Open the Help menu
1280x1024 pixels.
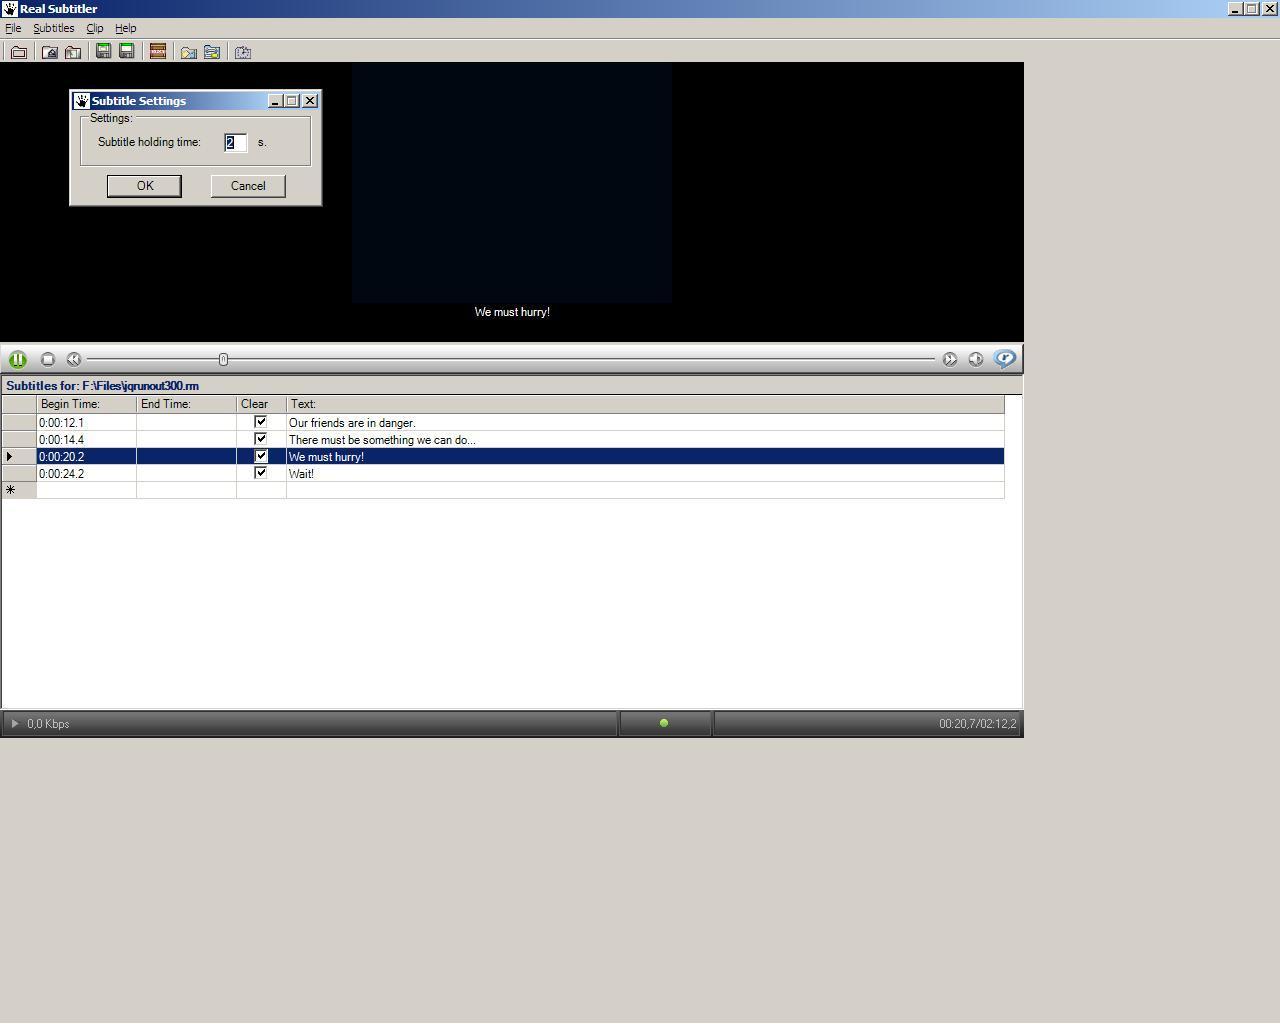[125, 28]
